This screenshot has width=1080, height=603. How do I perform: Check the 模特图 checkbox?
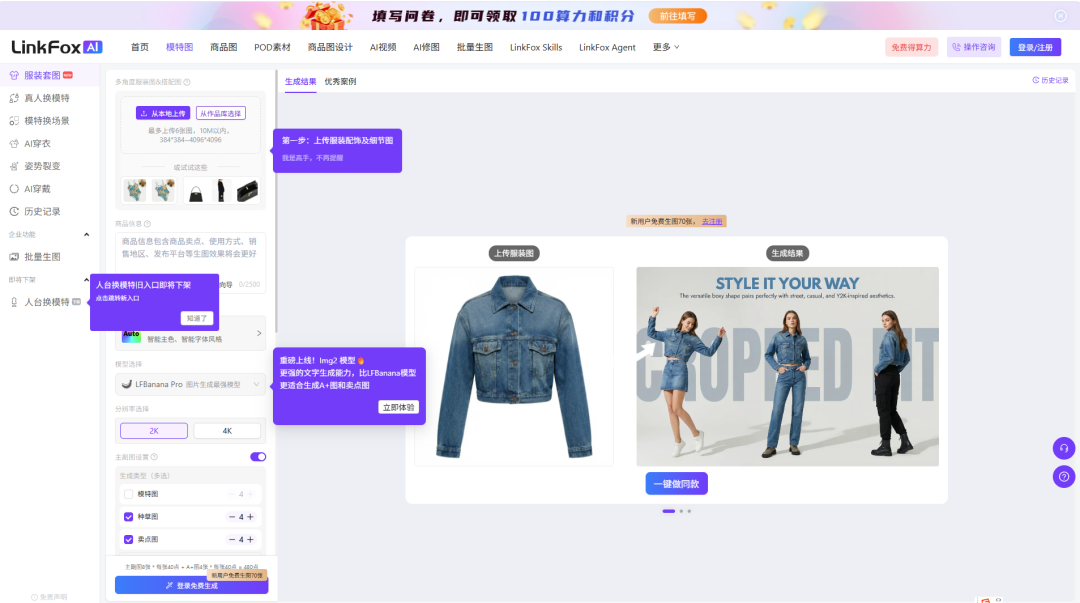coord(128,494)
